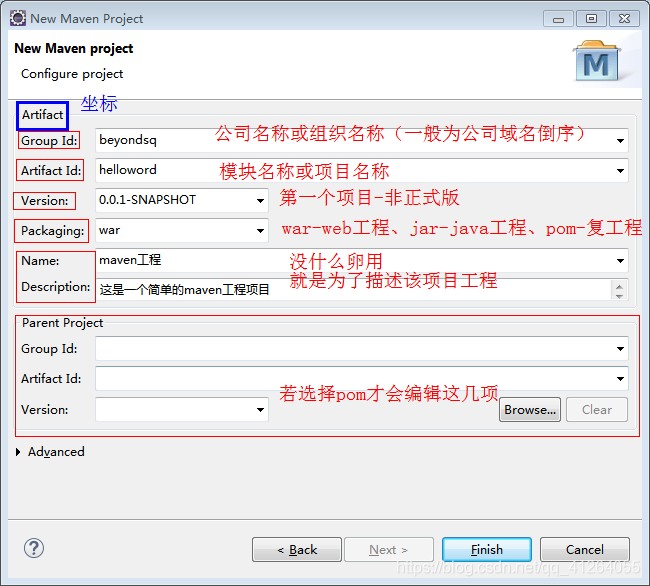650x586 pixels.
Task: Open the Packaging war dropdown
Action: [260, 230]
